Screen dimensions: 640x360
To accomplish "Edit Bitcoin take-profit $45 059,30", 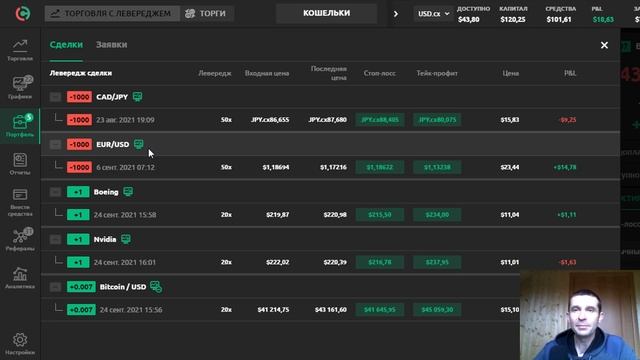I will tap(437, 310).
